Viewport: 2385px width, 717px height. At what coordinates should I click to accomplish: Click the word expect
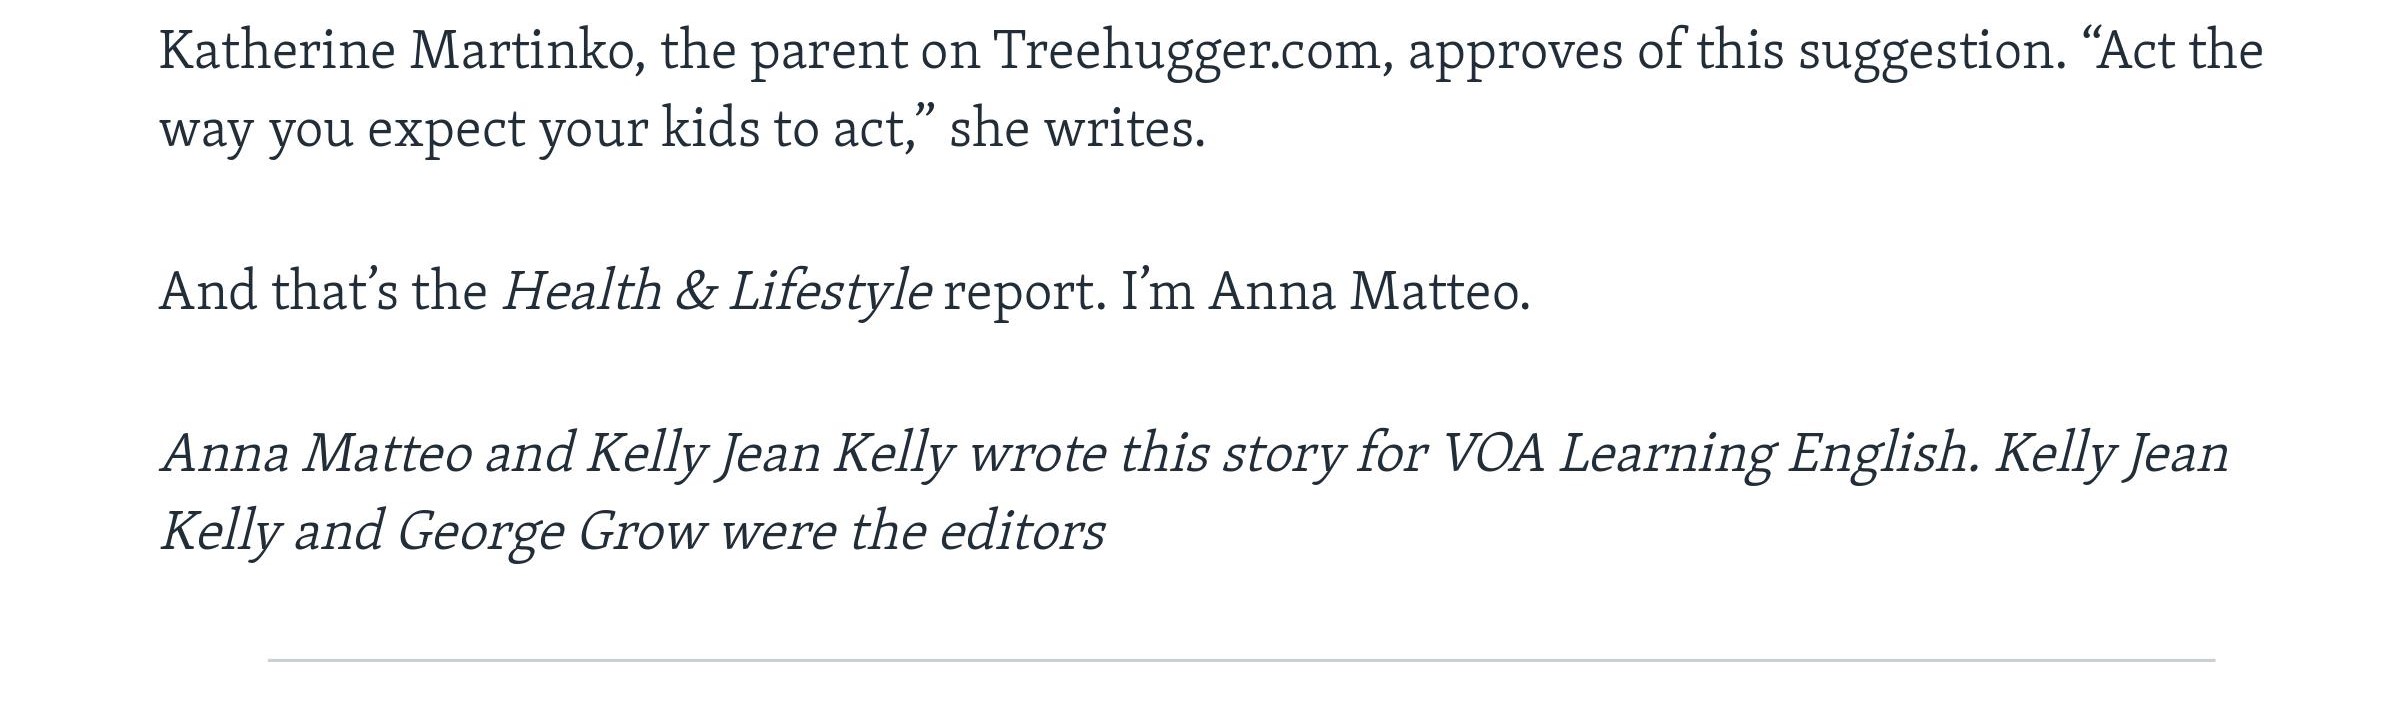tap(446, 129)
